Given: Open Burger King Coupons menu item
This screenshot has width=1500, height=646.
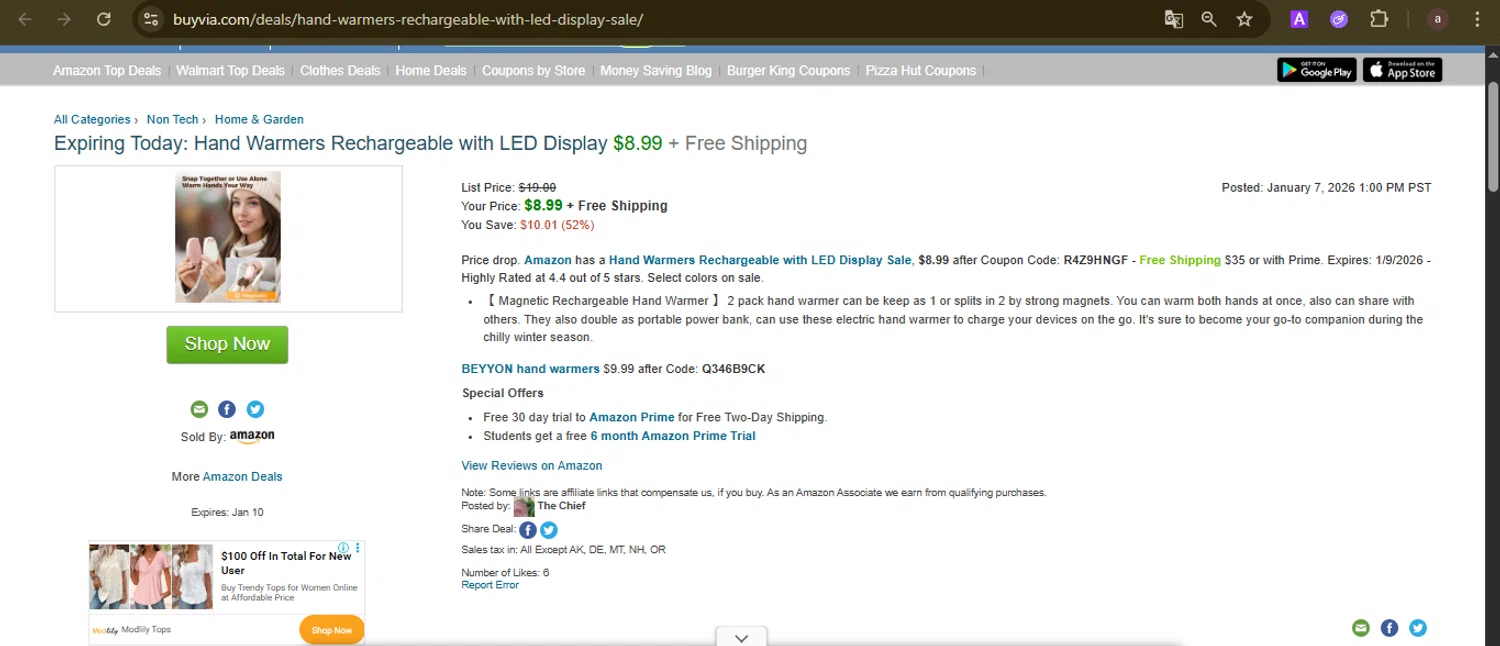Looking at the screenshot, I should point(788,71).
